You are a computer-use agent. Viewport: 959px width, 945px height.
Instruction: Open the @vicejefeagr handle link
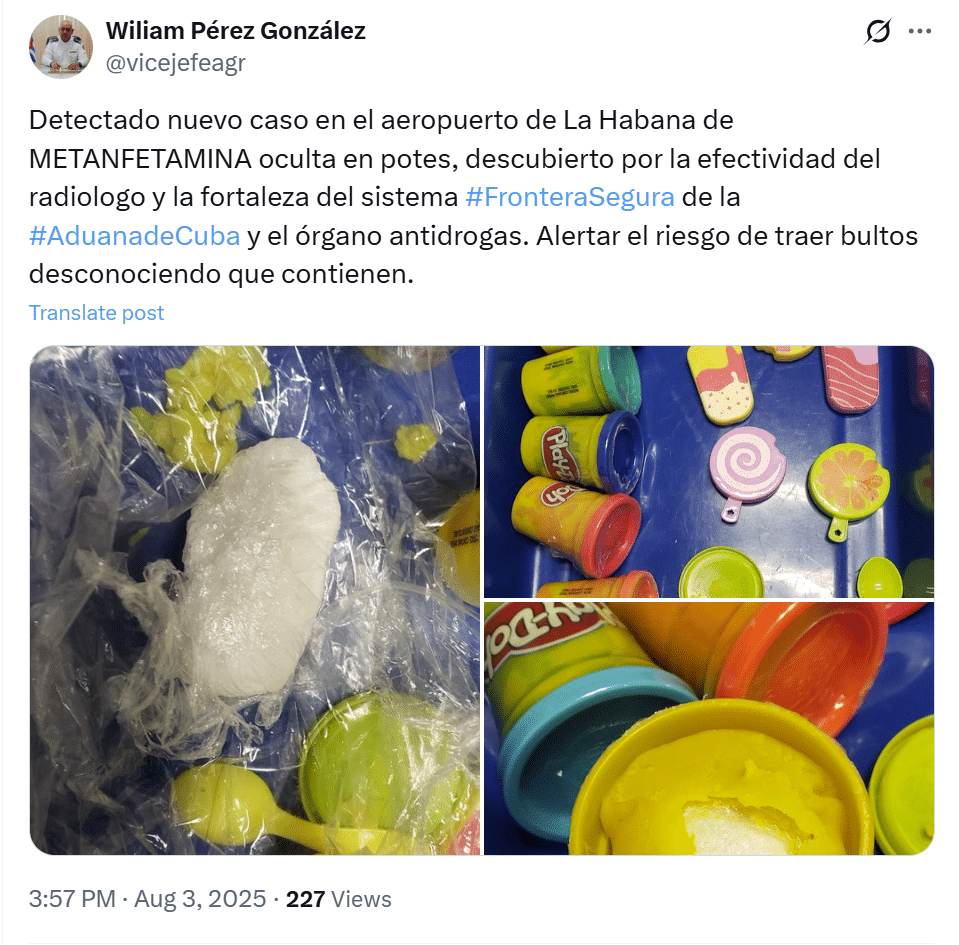coord(176,63)
